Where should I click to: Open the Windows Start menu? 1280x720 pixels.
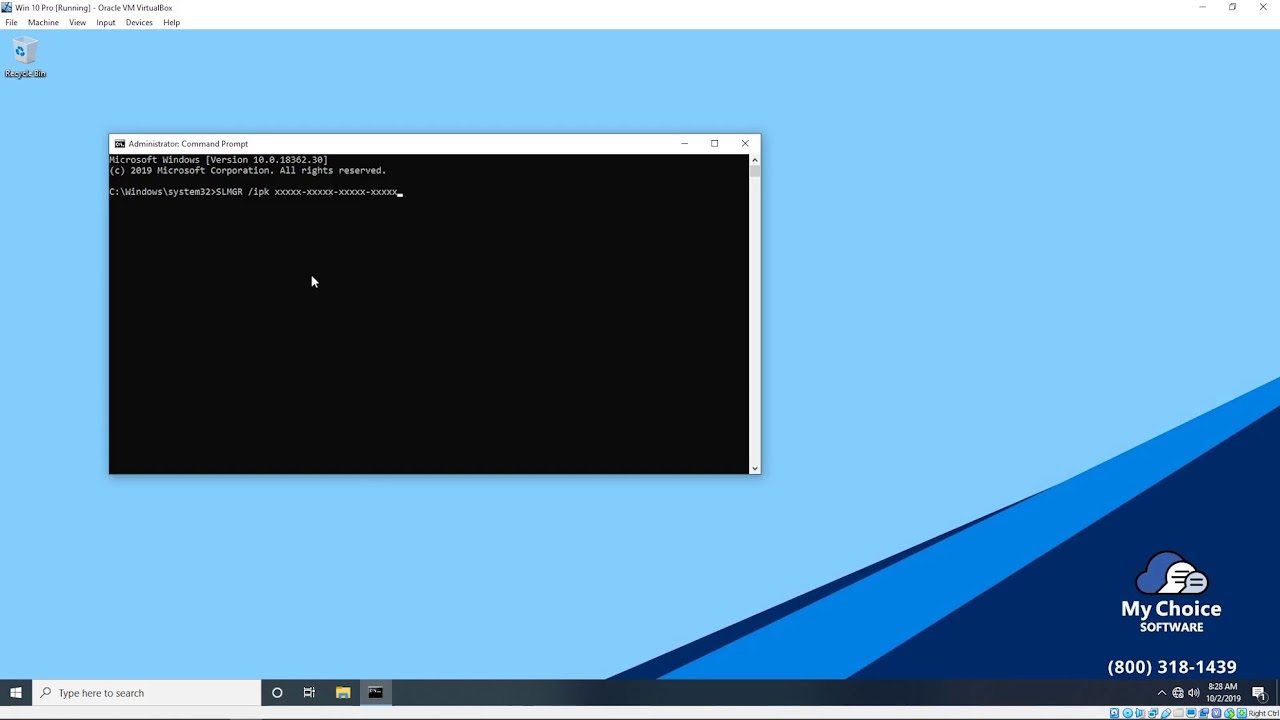click(x=16, y=692)
